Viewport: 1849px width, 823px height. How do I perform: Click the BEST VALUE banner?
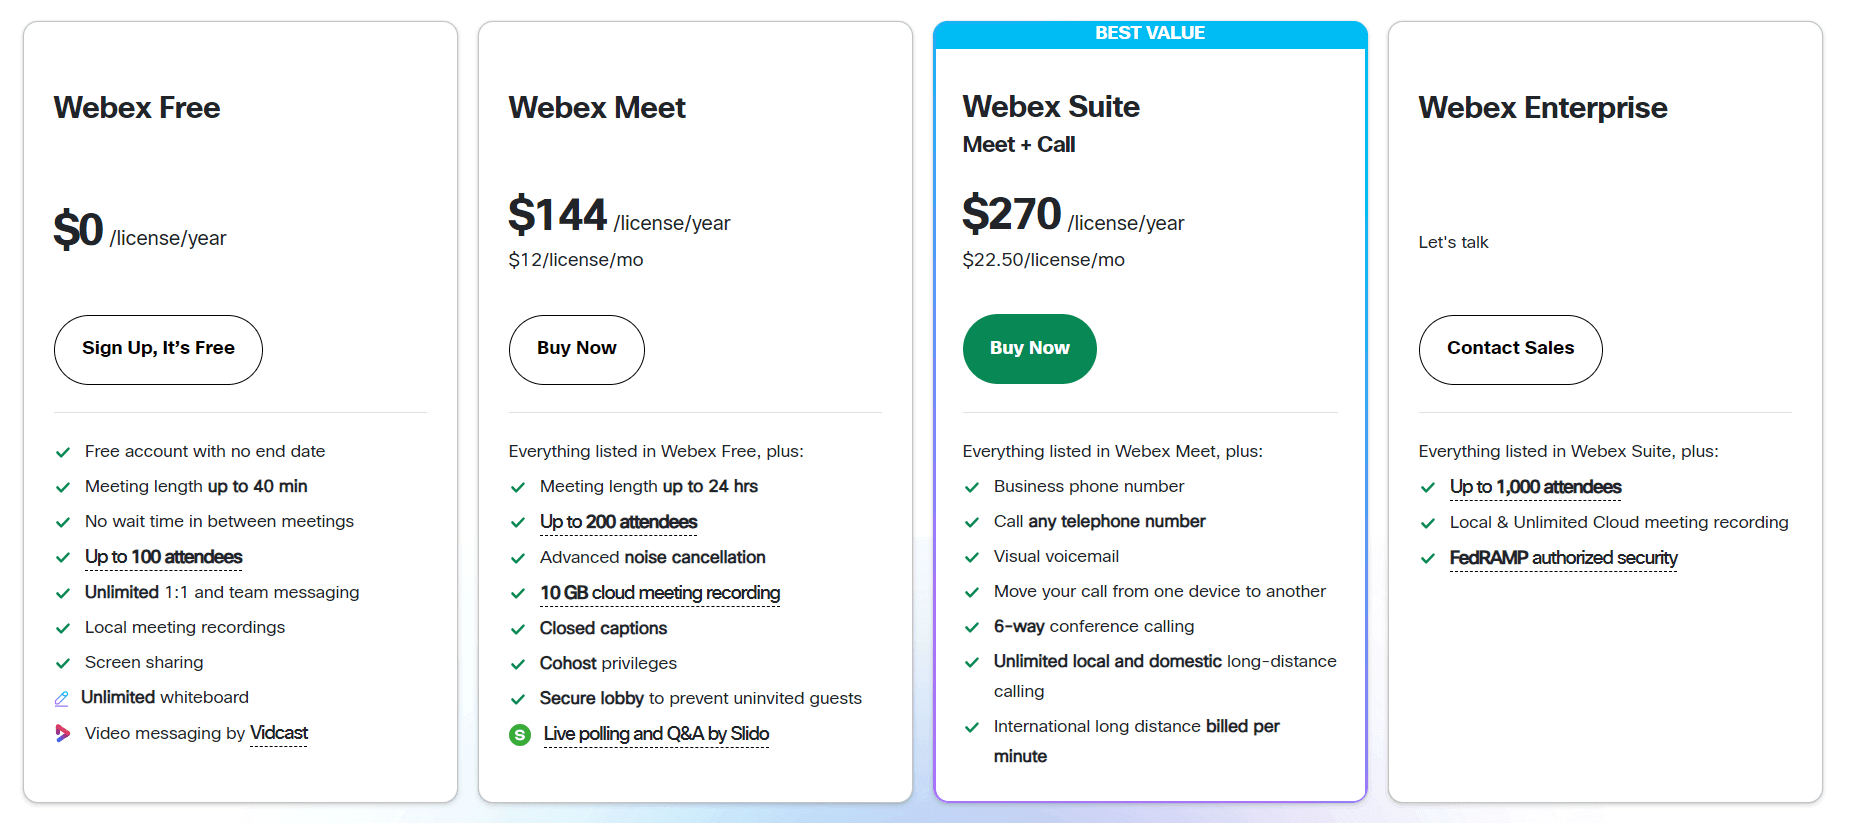click(x=1150, y=34)
